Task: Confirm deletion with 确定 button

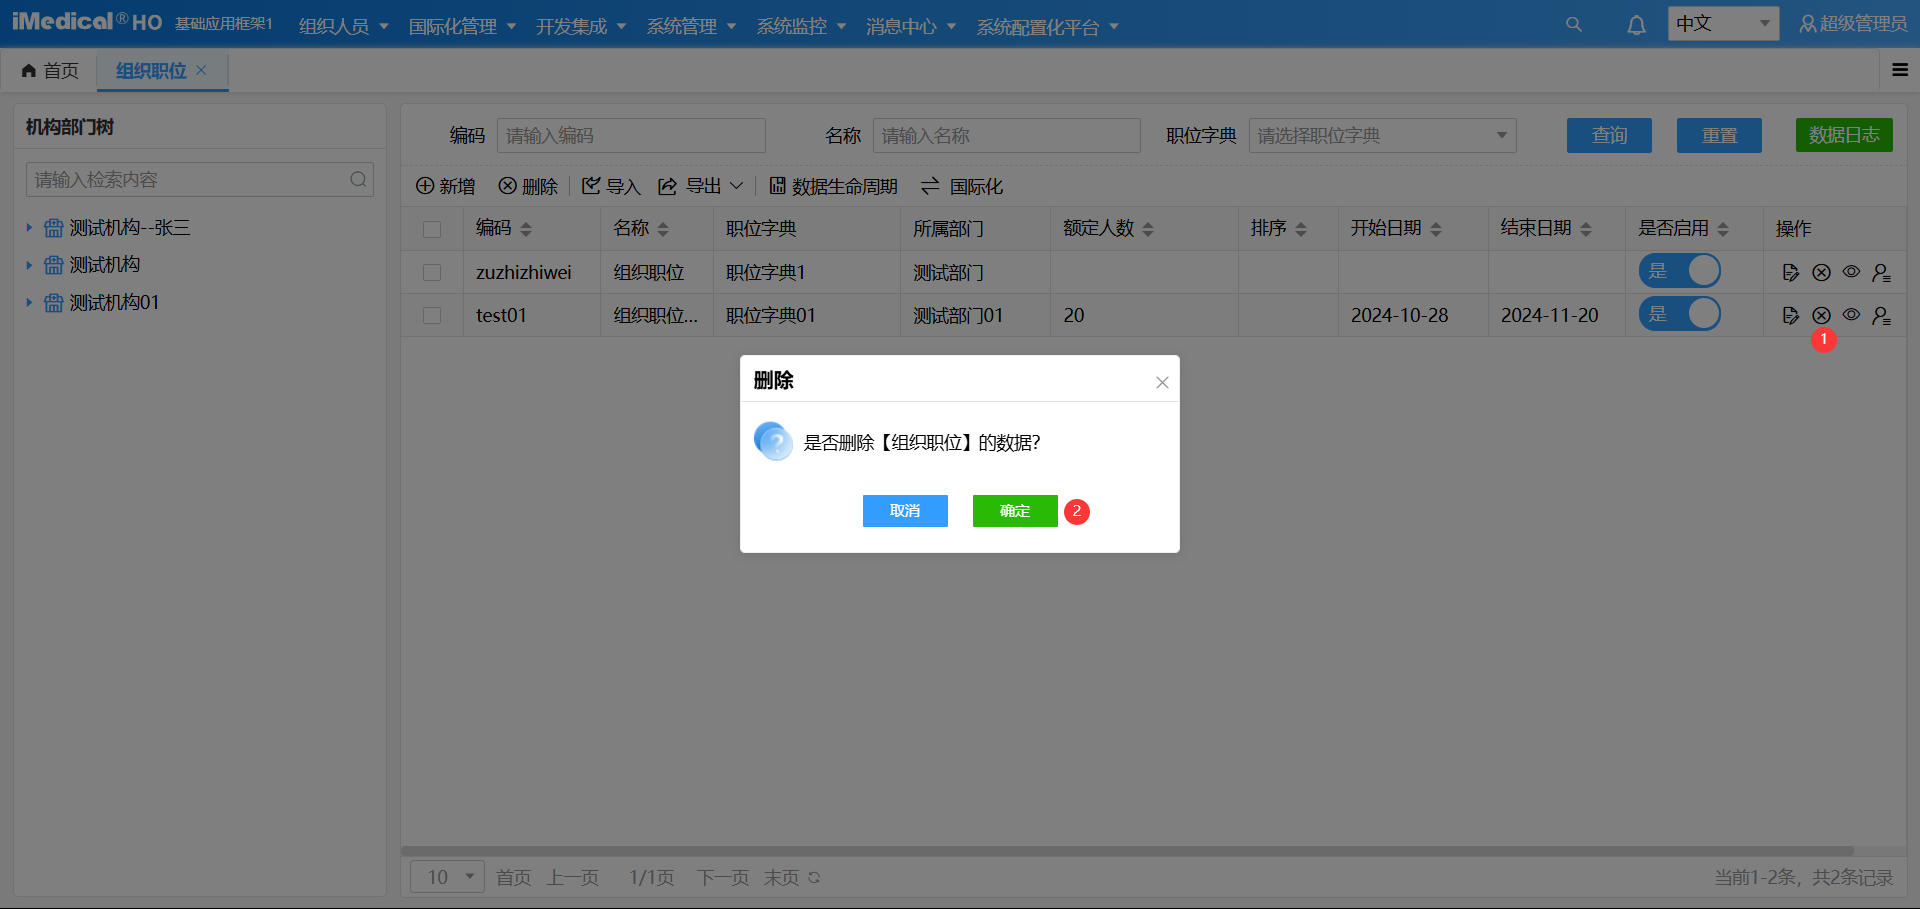Action: [x=1014, y=511]
